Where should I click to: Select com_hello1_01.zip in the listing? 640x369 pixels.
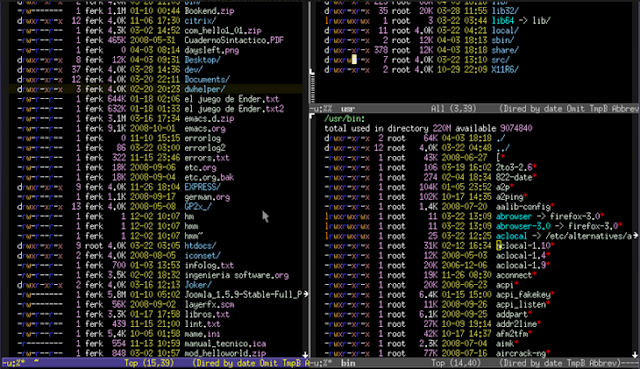(222, 31)
